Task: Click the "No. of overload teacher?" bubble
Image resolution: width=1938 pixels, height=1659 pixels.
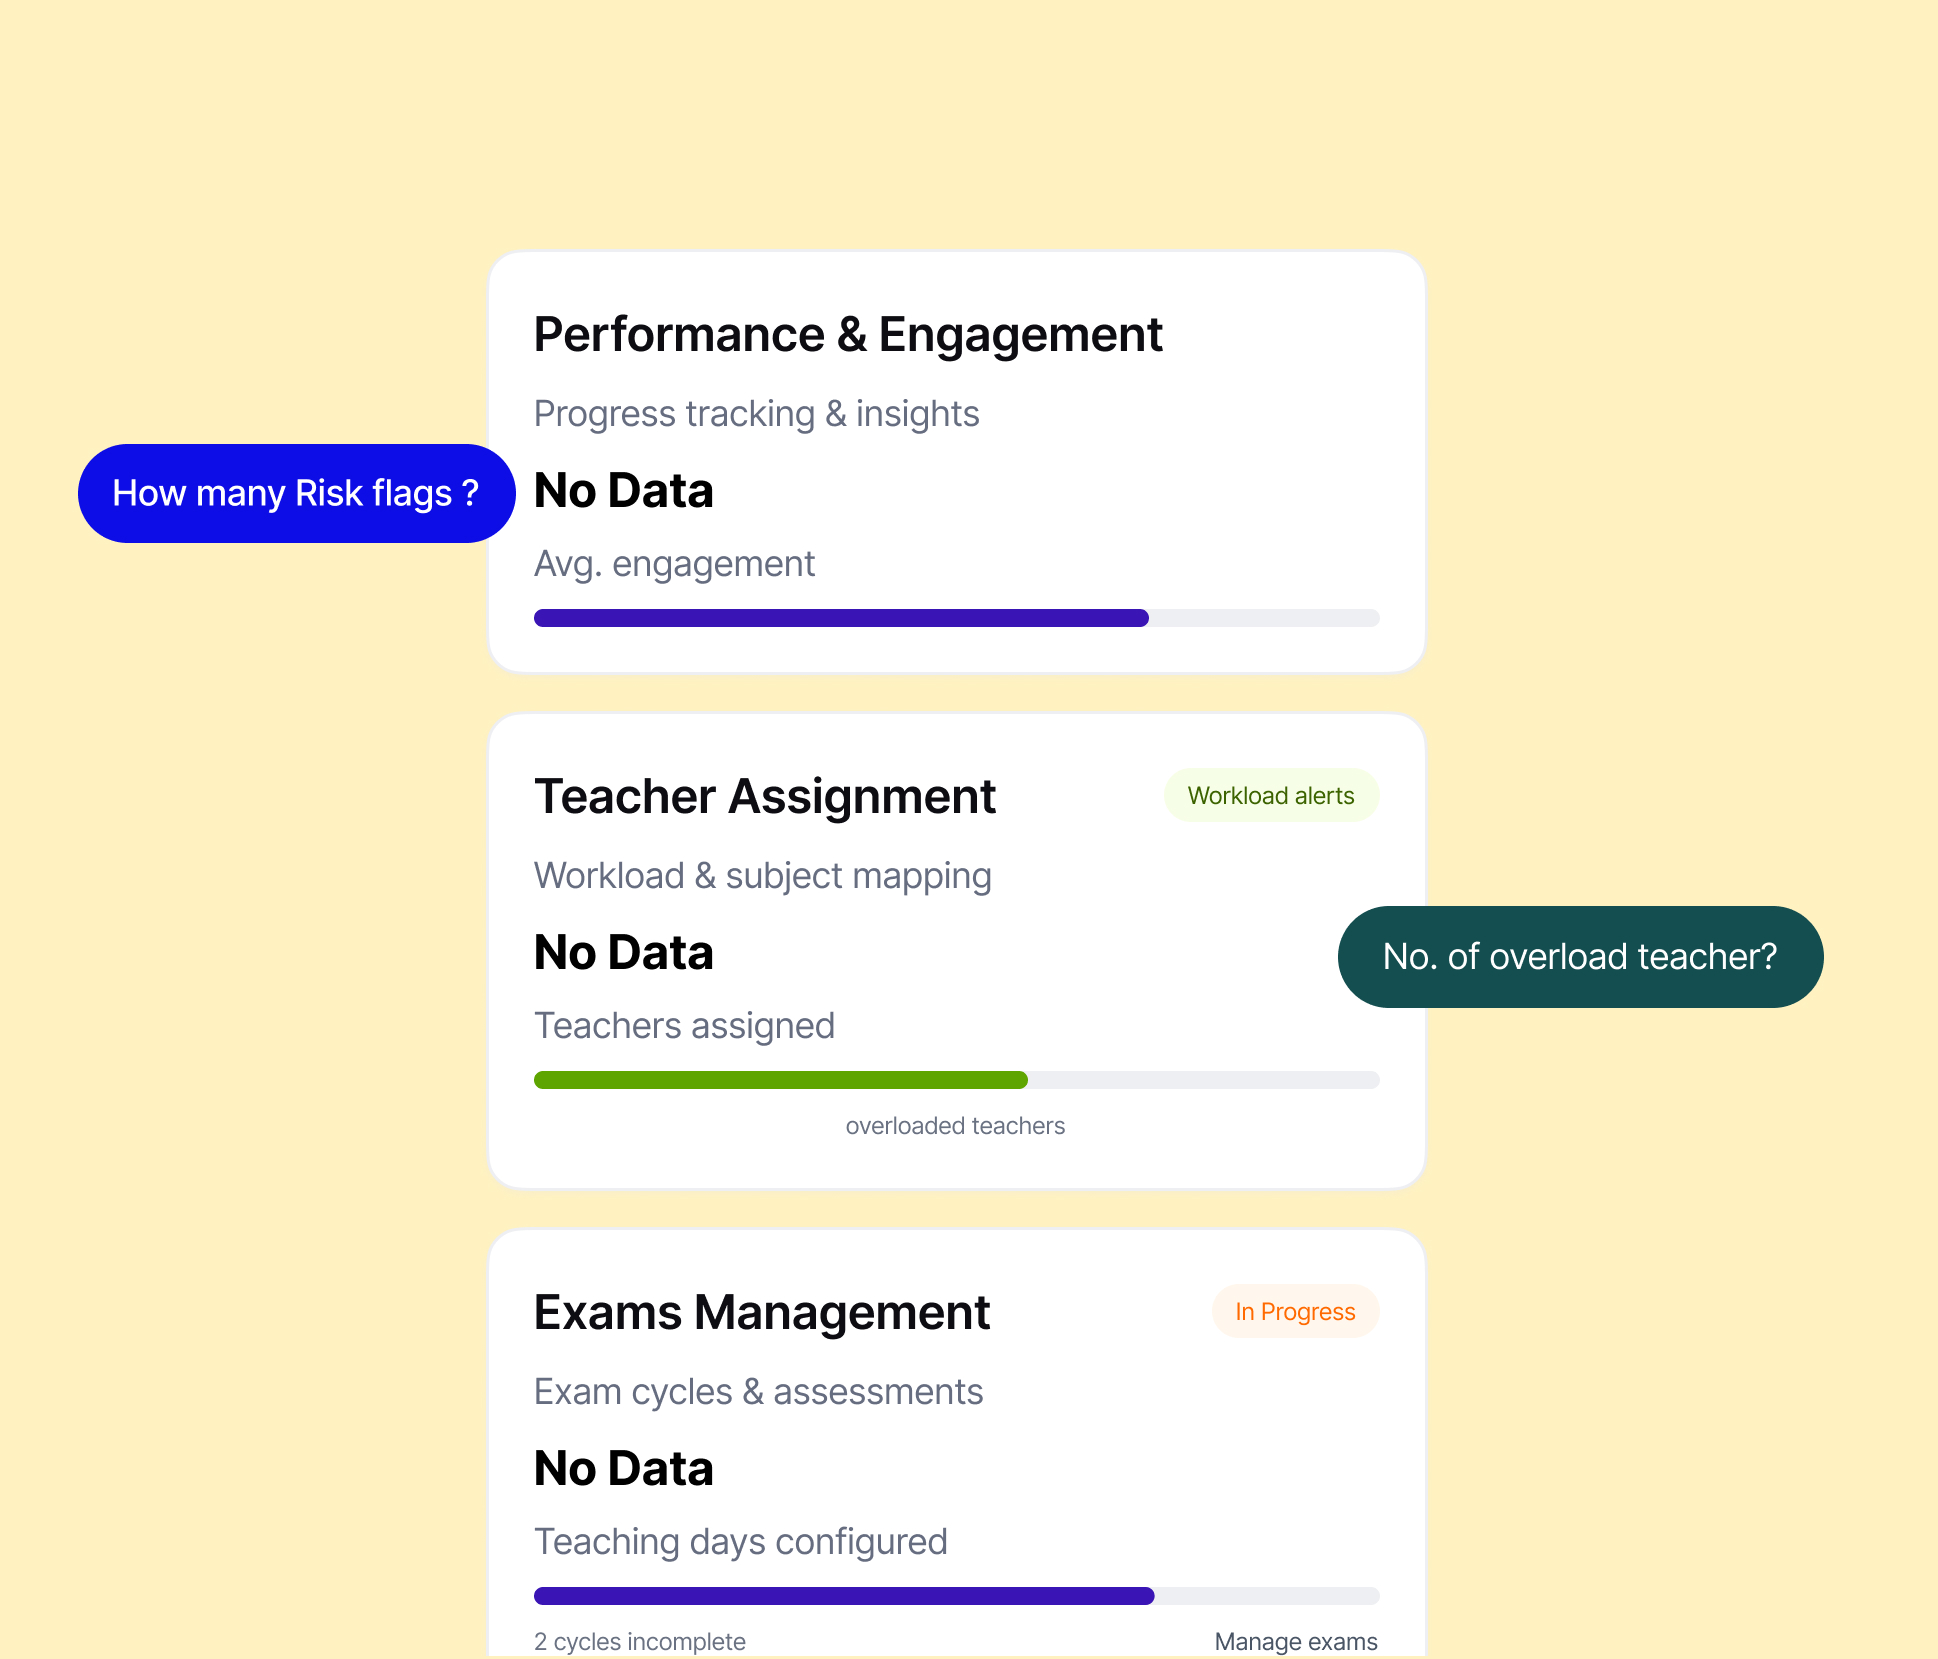Action: point(1580,957)
